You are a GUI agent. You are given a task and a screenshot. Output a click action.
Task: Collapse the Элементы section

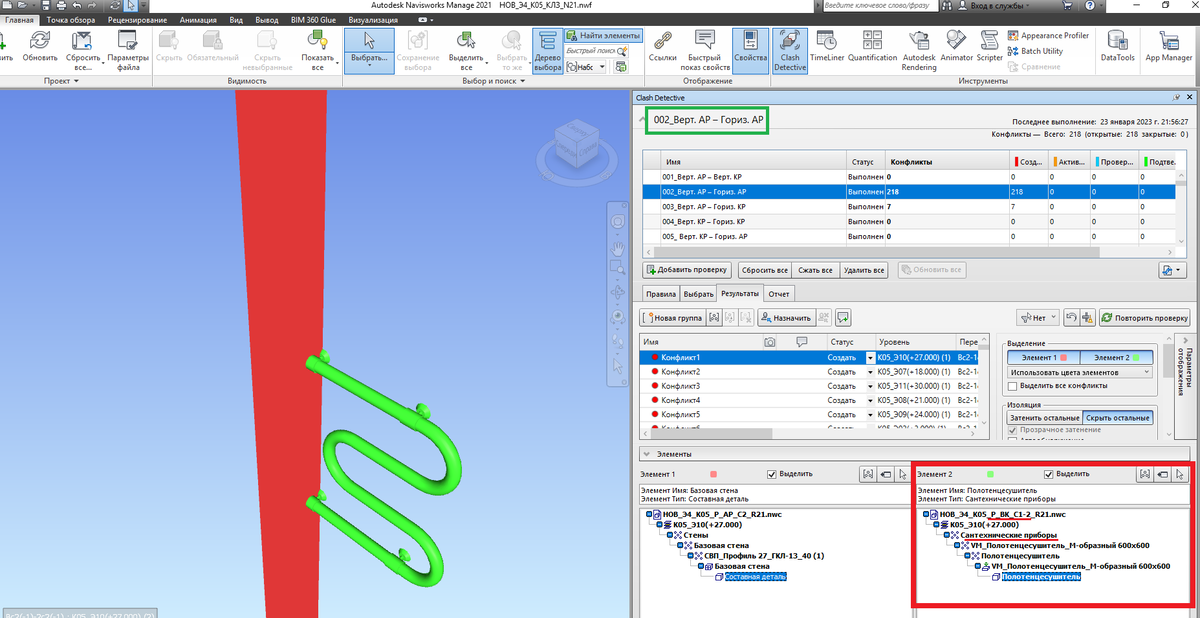pos(647,453)
